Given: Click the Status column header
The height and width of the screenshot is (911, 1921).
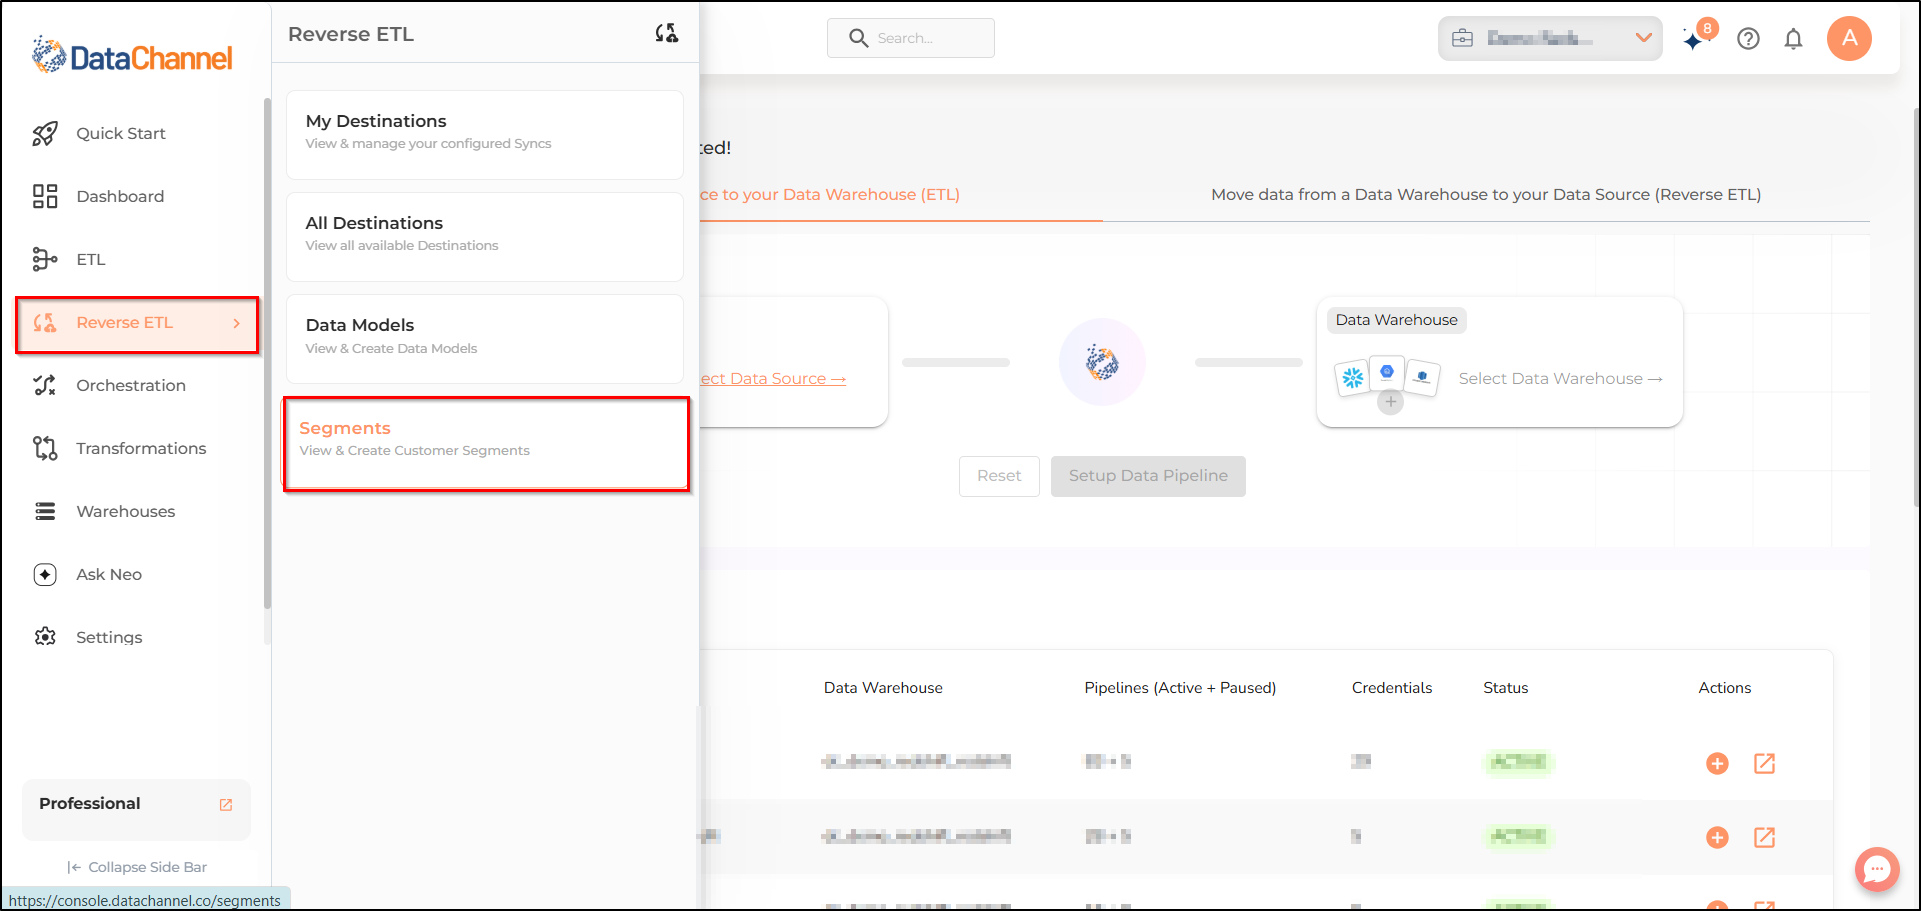Looking at the screenshot, I should coord(1505,688).
